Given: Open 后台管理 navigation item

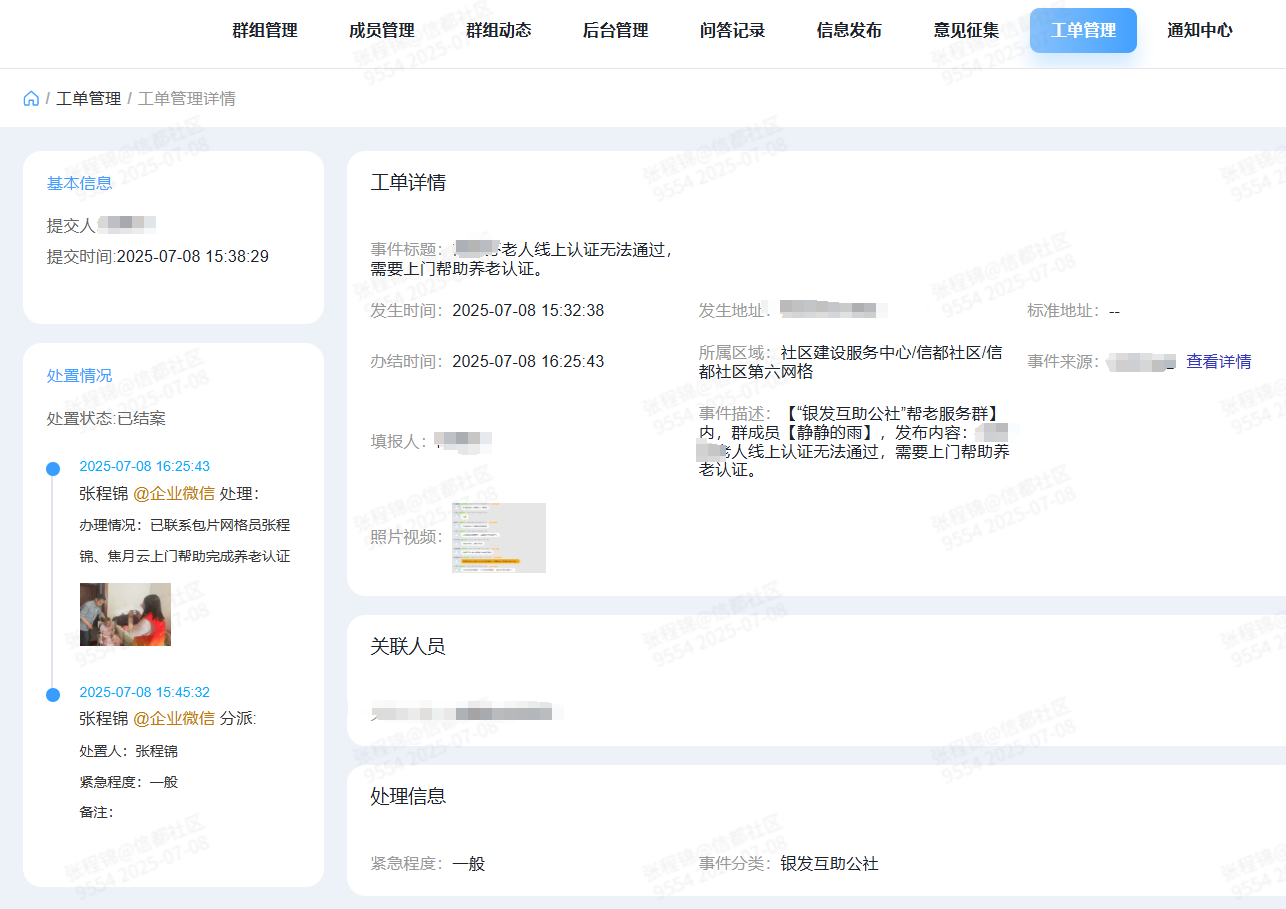Looking at the screenshot, I should click(x=616, y=30).
